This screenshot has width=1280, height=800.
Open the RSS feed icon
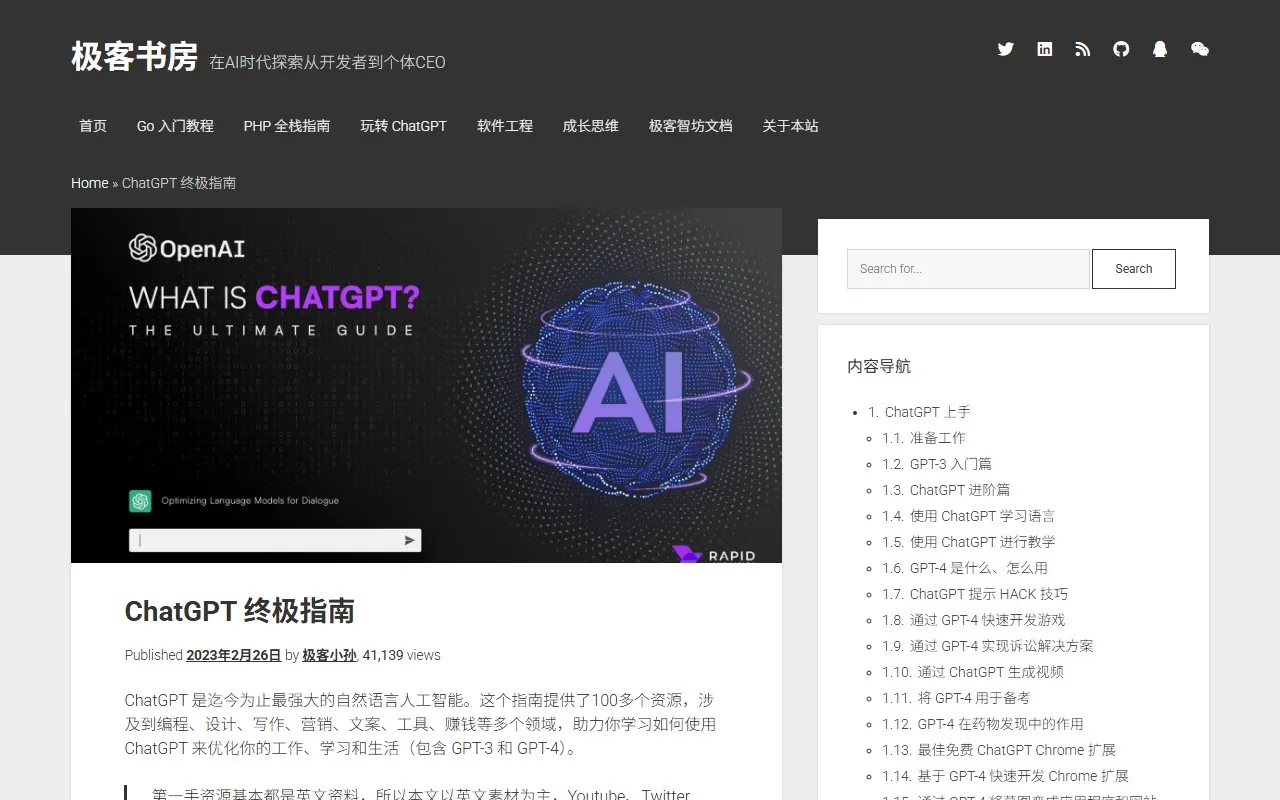[1083, 48]
